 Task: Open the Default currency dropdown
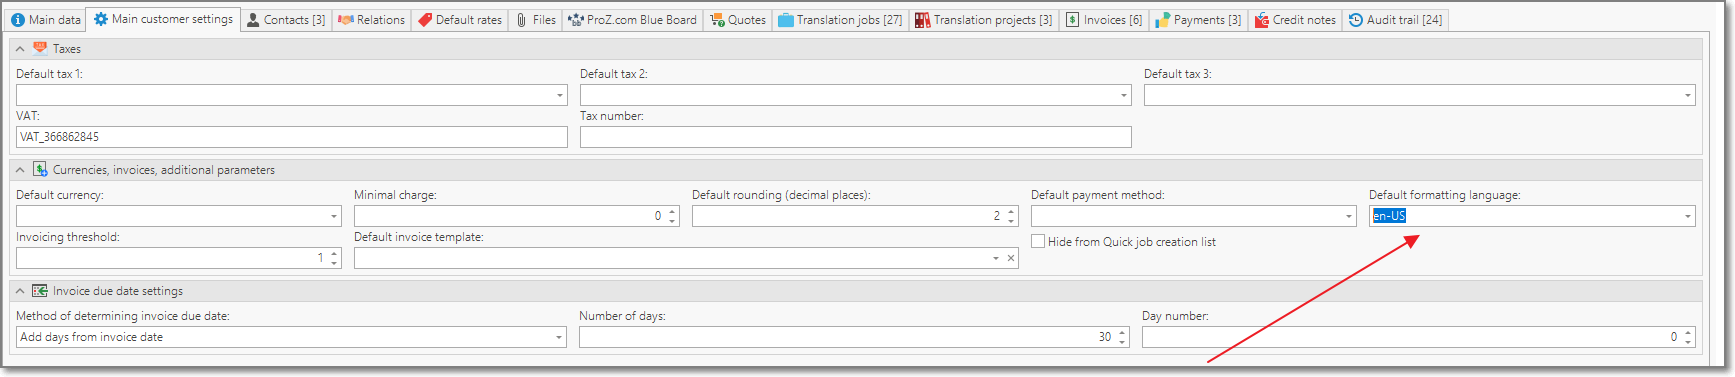point(333,216)
